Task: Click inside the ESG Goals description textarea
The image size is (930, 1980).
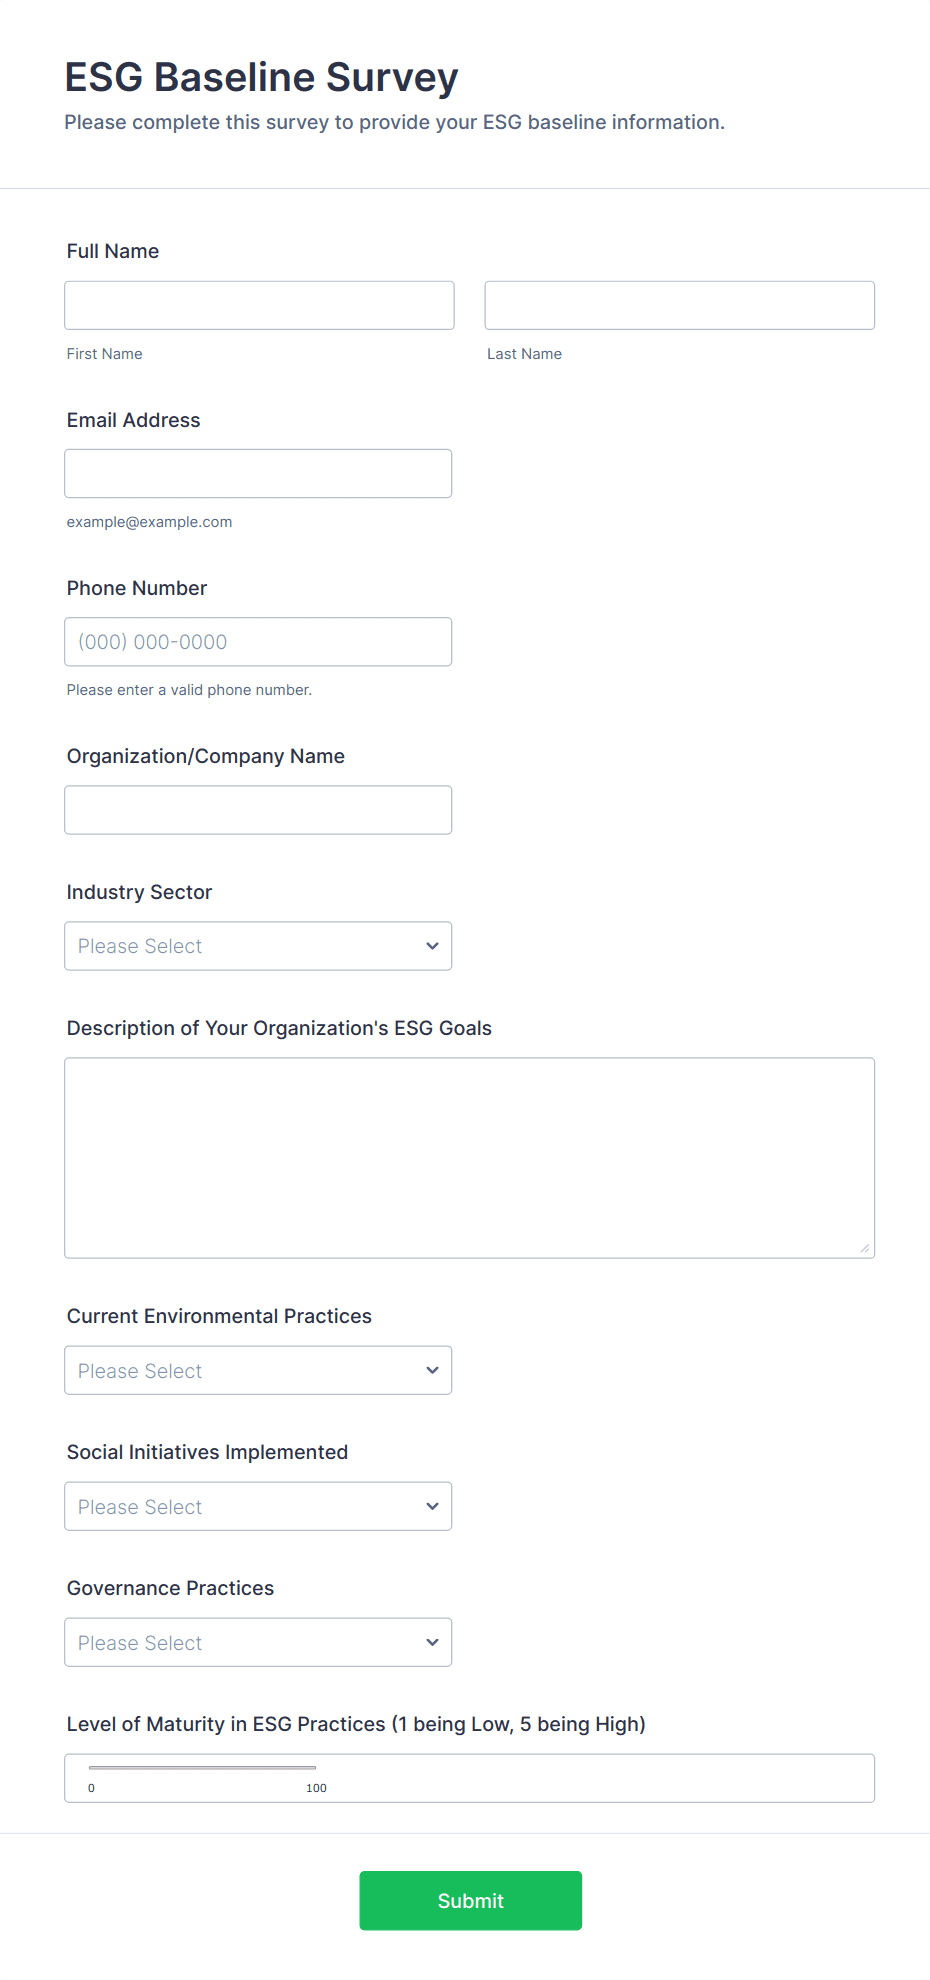Action: coord(469,1157)
